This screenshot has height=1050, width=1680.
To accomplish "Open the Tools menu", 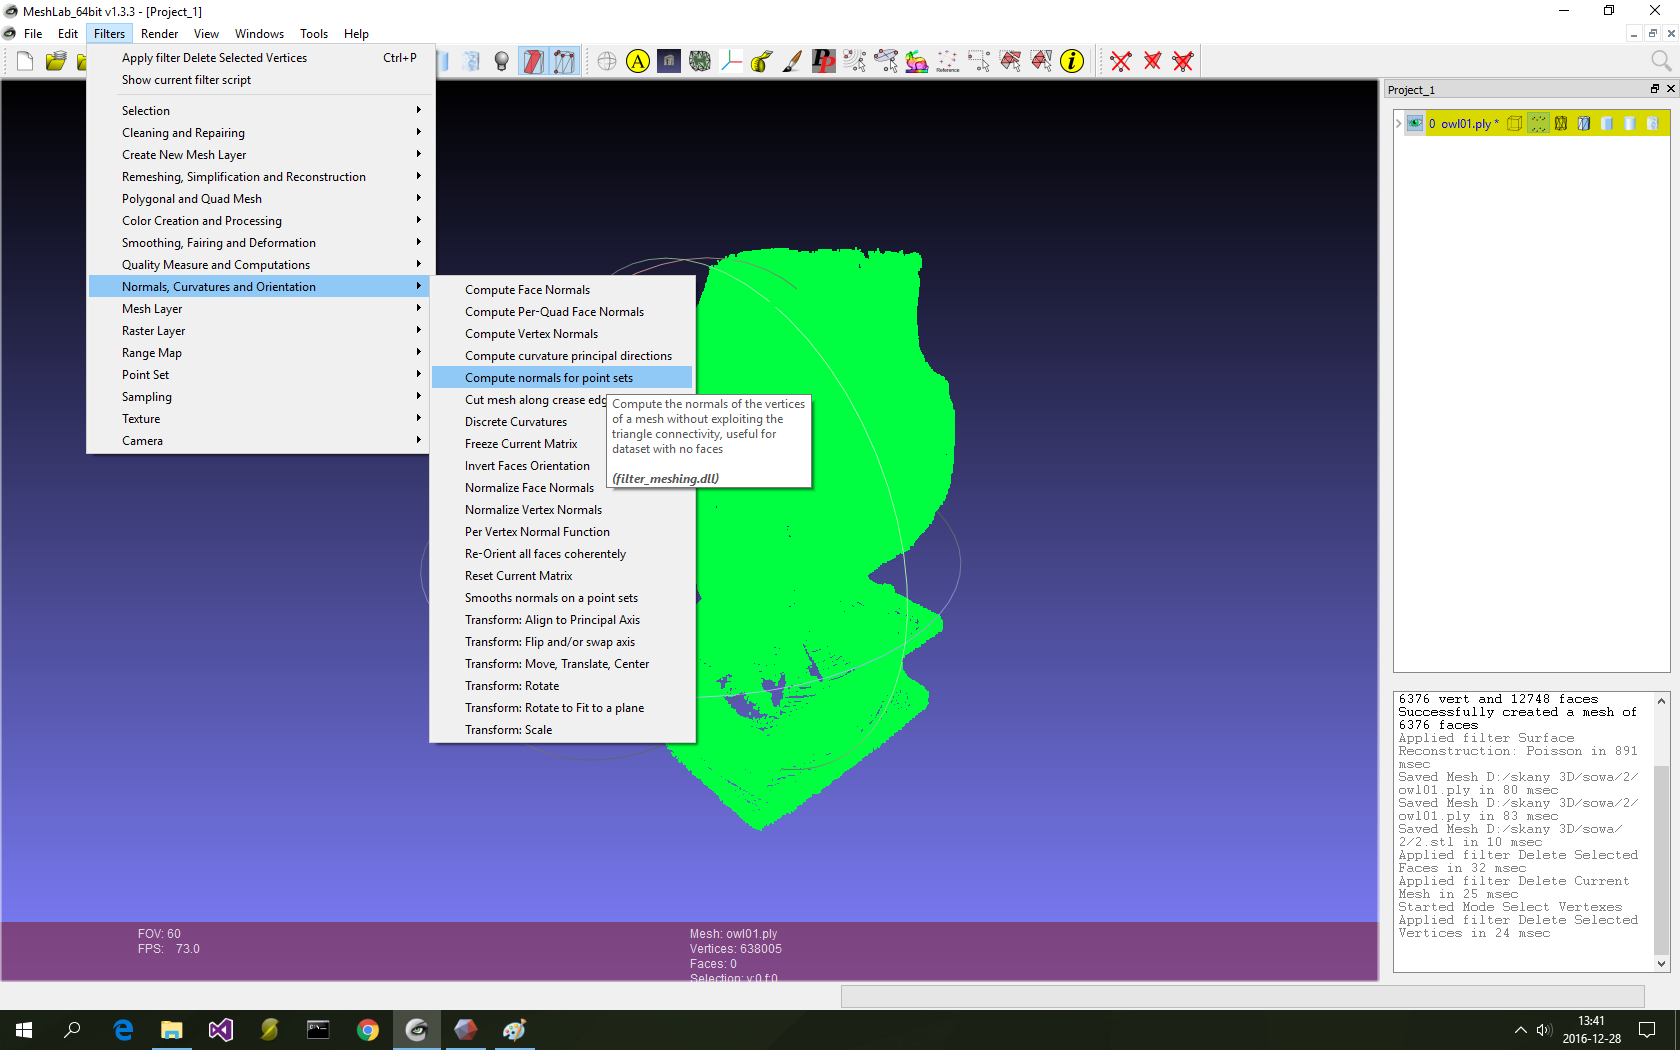I will [x=314, y=34].
